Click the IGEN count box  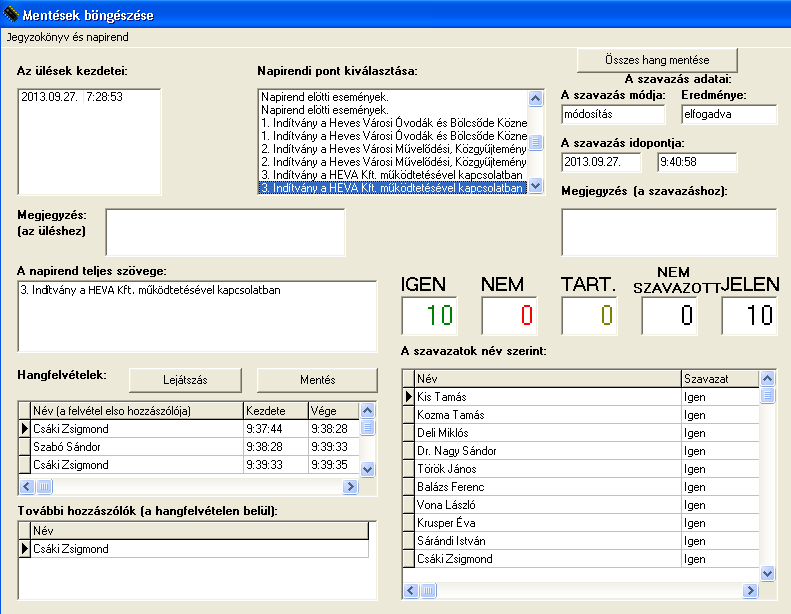coord(429,316)
